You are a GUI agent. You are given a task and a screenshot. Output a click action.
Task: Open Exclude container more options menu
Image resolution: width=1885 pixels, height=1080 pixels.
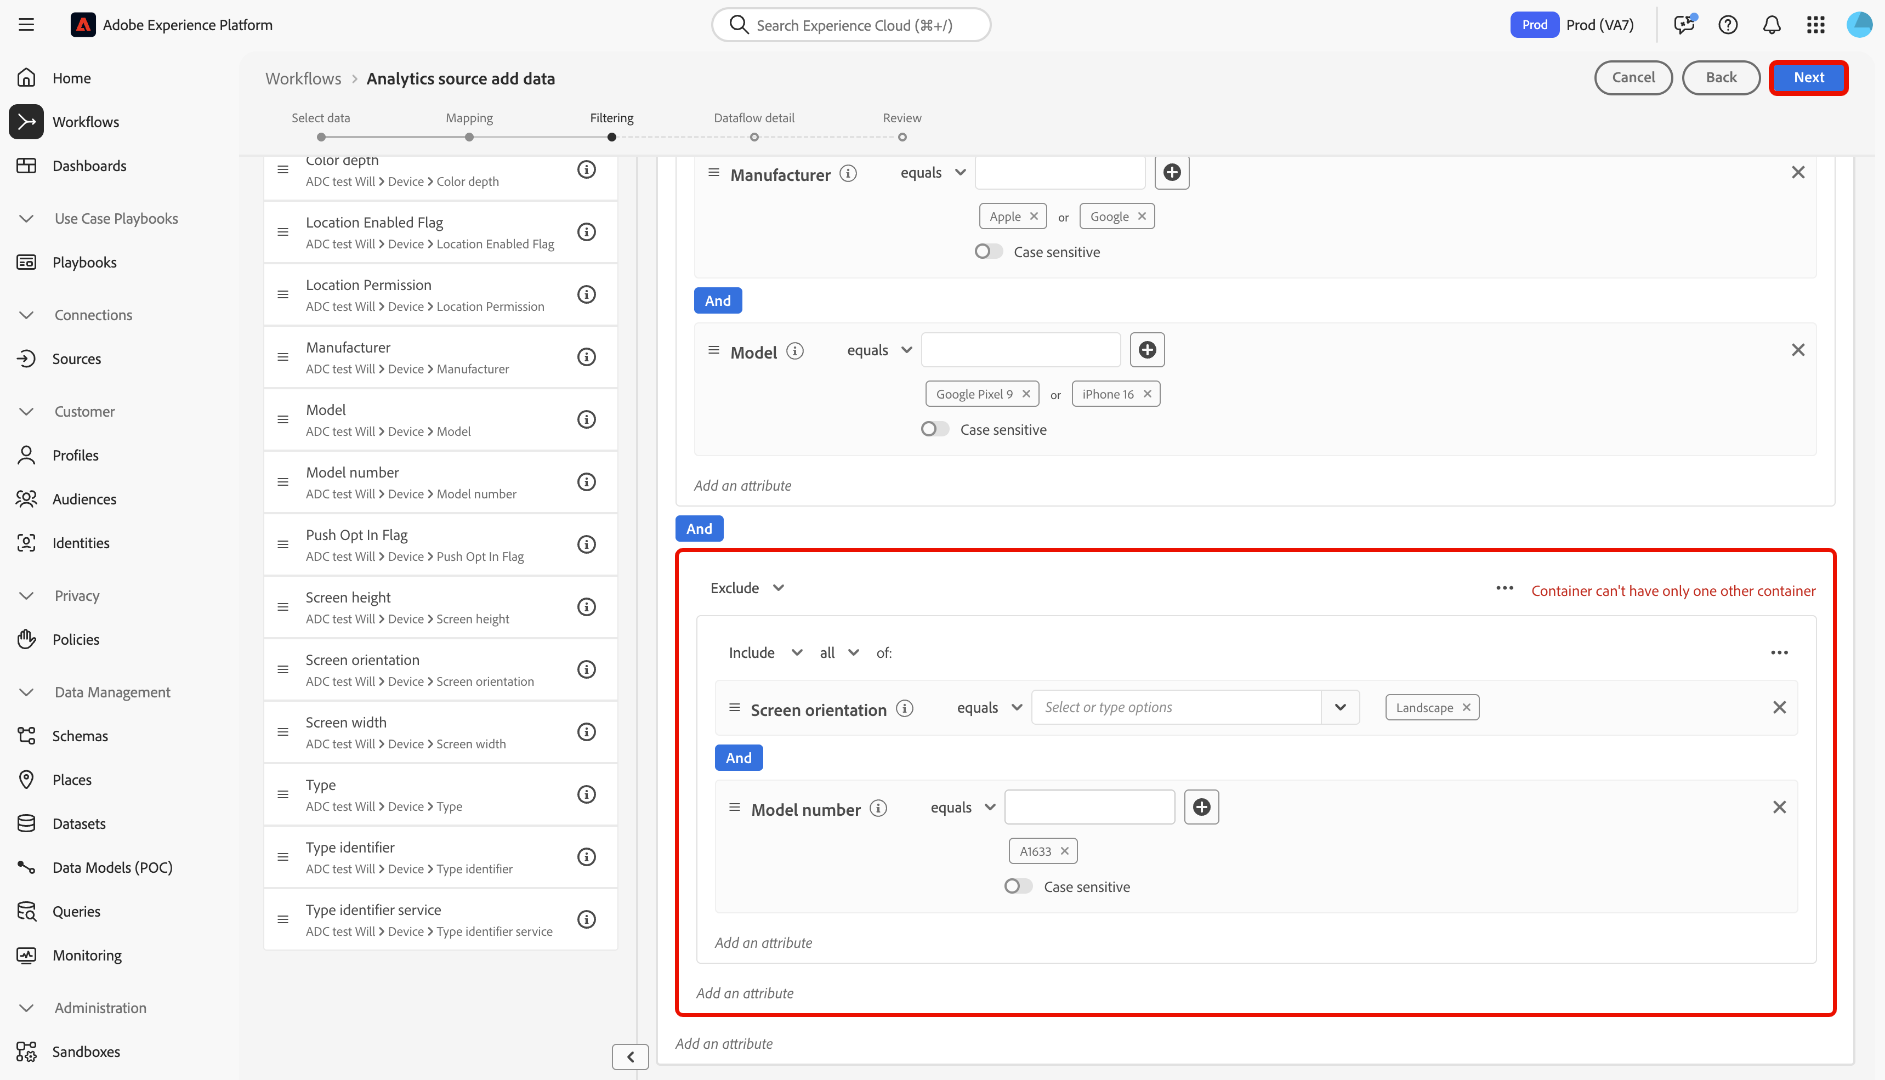coord(1505,588)
